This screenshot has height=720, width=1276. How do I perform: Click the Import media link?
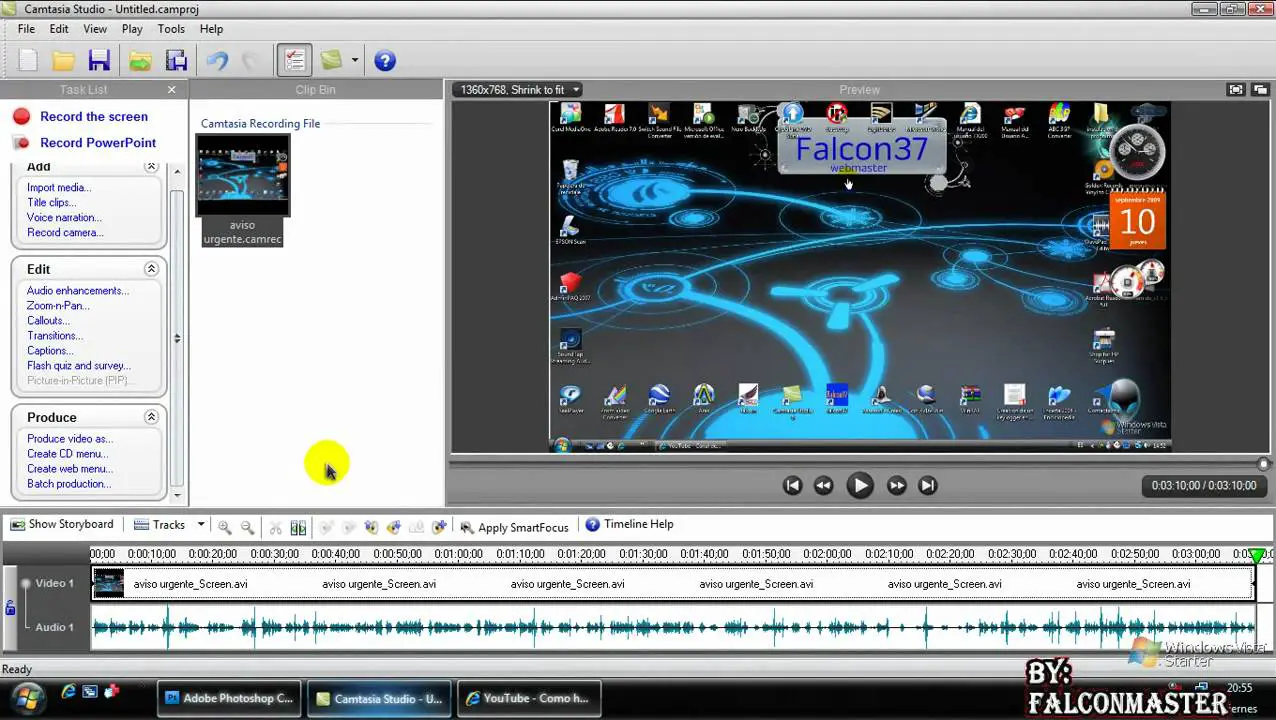59,188
